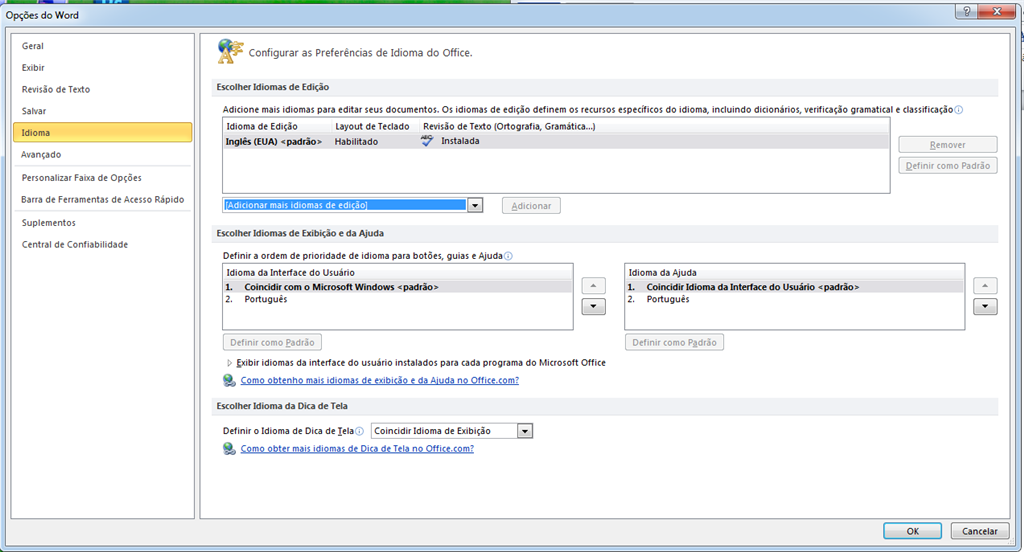Open Central de Confiabilidade
The height and width of the screenshot is (552, 1024).
coord(74,244)
